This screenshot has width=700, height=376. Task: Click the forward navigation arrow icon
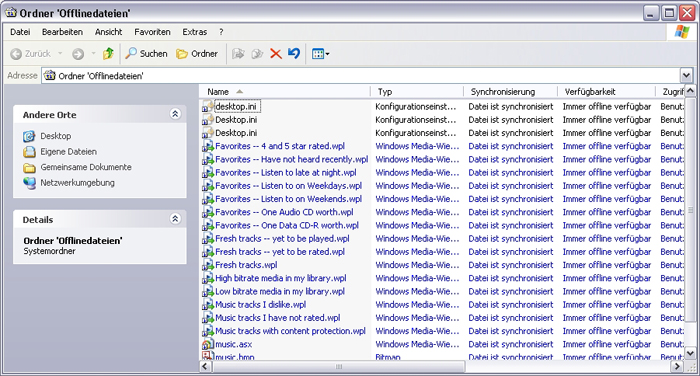coord(78,54)
